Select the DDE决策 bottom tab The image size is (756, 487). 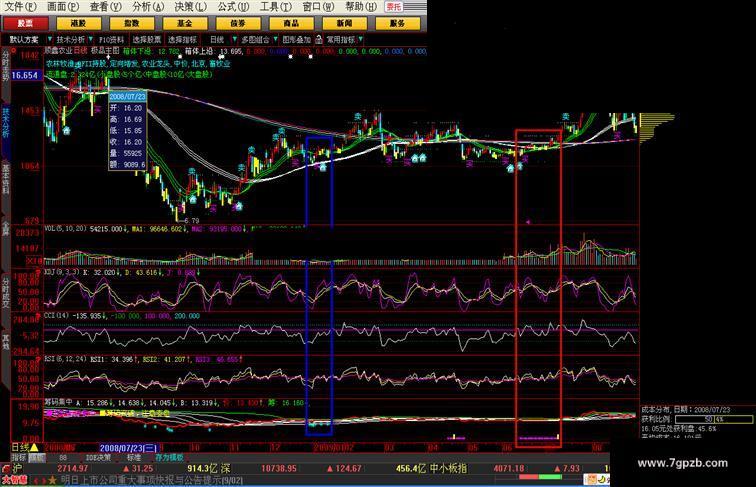(x=98, y=457)
